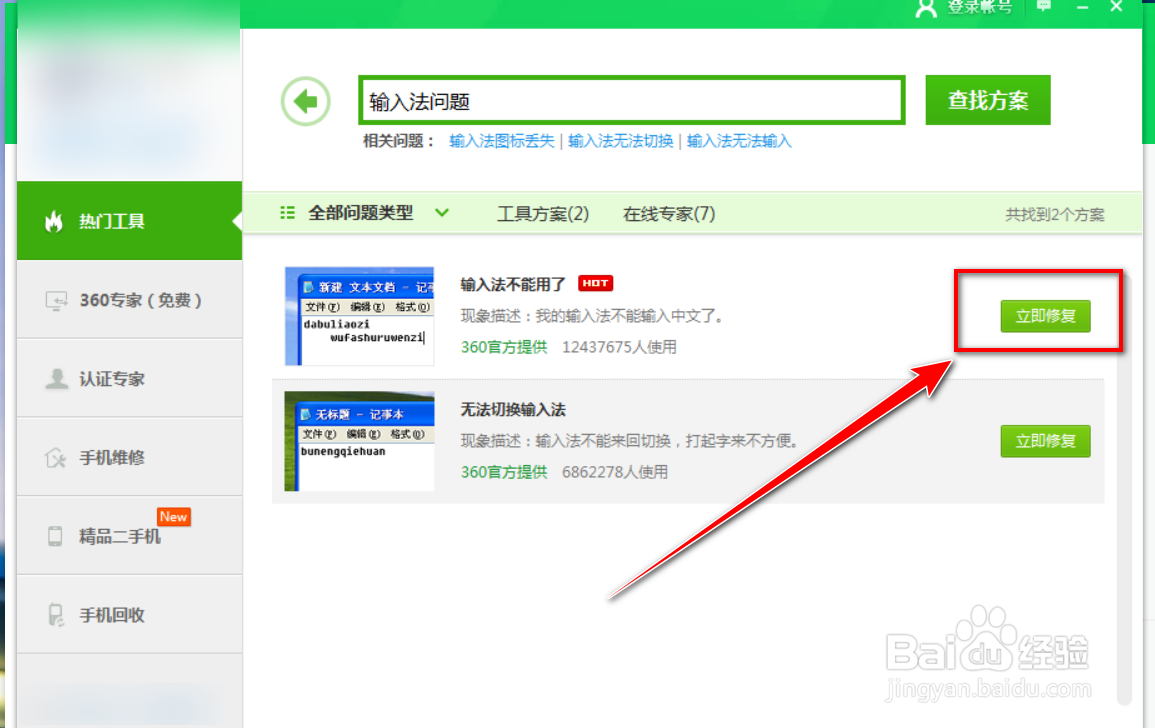Select 手机维修 in the sidebar

tap(130, 458)
